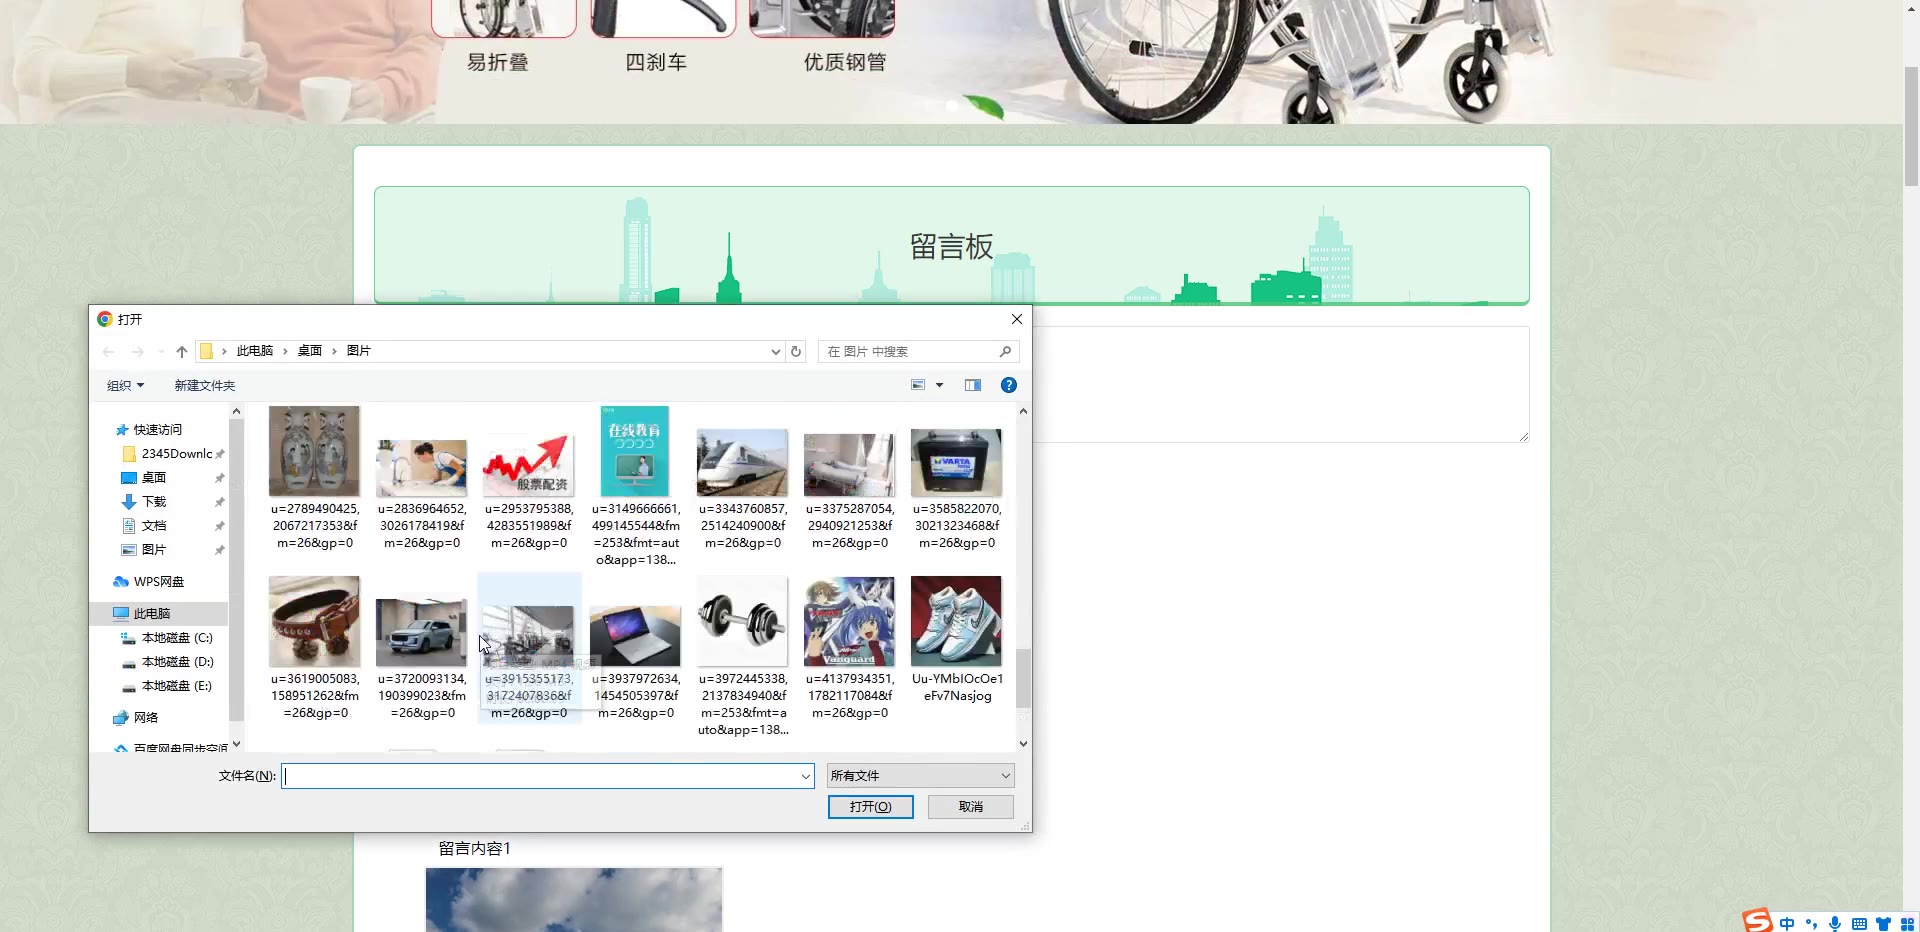Select 网络 in the sidebar
The image size is (1920, 932).
[145, 718]
